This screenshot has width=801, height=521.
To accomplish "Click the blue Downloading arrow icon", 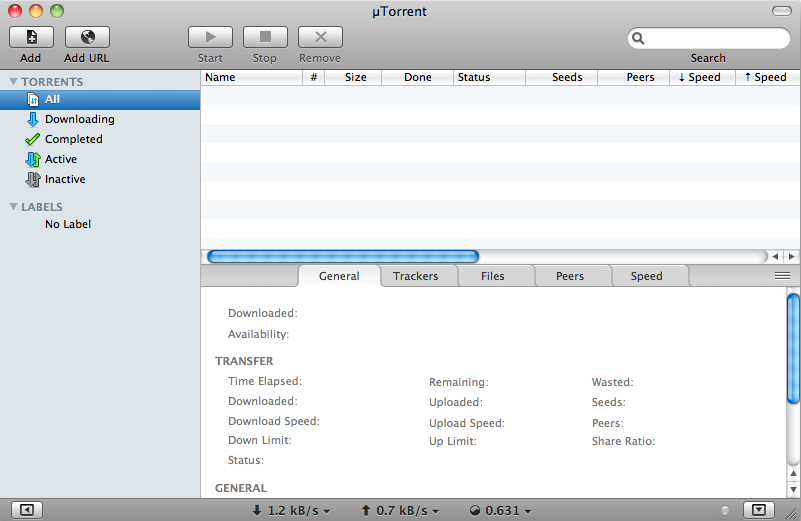I will point(33,119).
